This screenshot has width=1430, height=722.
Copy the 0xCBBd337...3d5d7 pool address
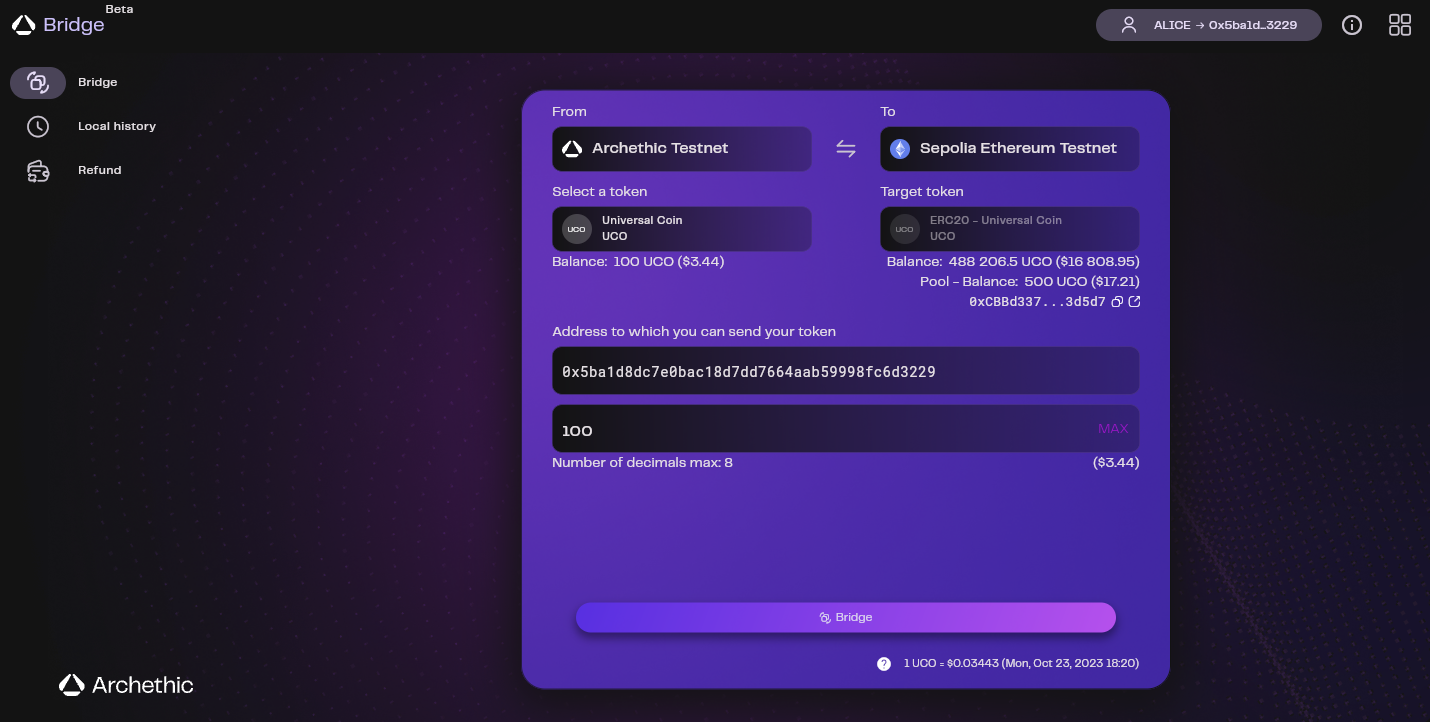click(1117, 302)
